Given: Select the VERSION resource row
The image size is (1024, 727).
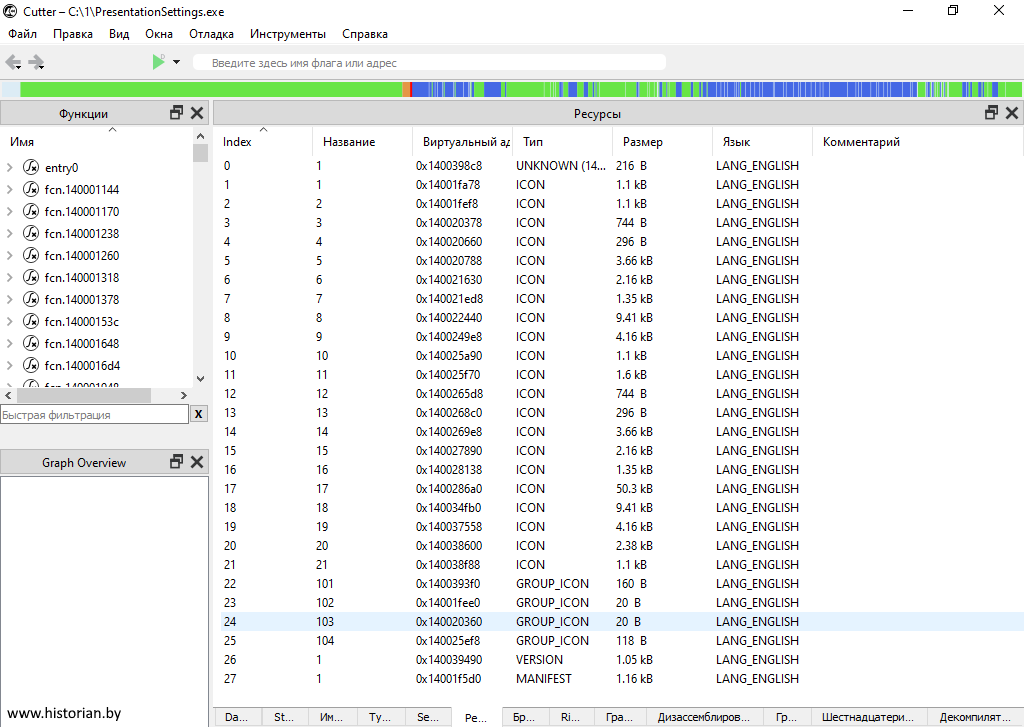Looking at the screenshot, I should coord(540,660).
